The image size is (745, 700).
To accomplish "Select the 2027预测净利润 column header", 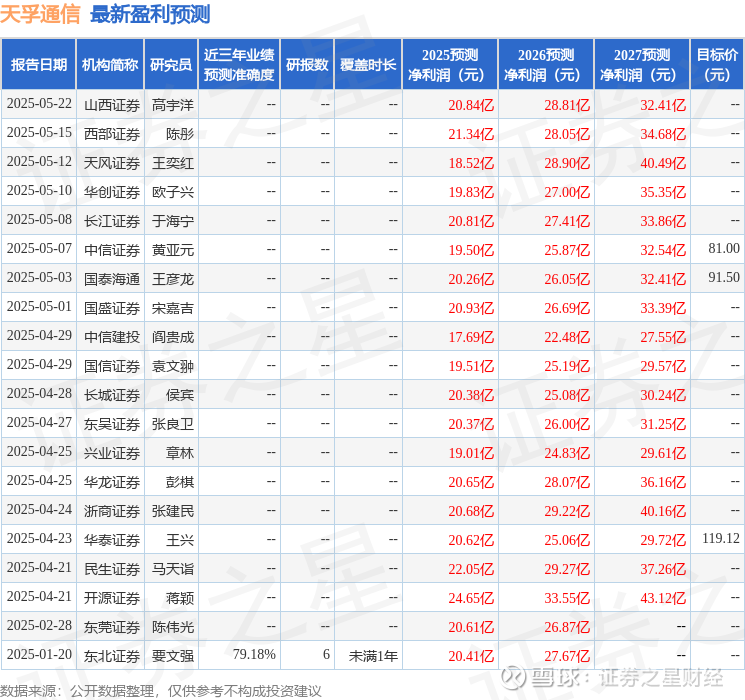I will point(642,65).
